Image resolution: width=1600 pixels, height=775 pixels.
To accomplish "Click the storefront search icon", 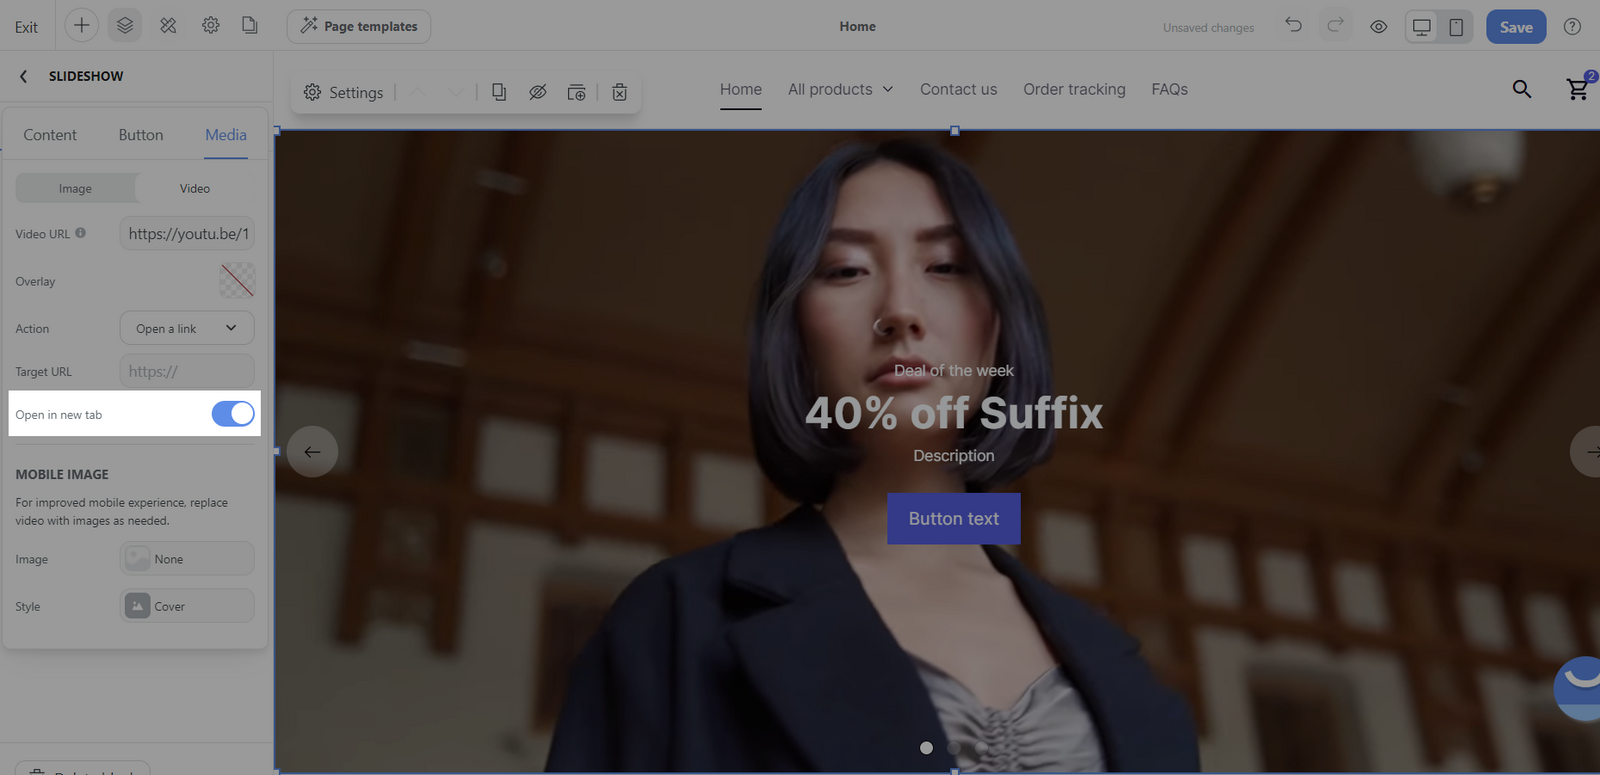I will [x=1522, y=89].
